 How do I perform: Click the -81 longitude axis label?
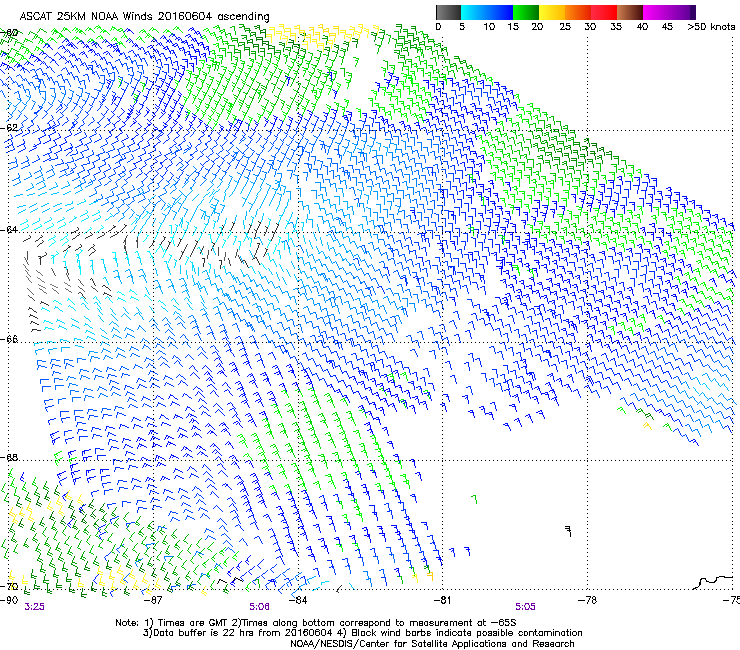pyautogui.click(x=442, y=600)
